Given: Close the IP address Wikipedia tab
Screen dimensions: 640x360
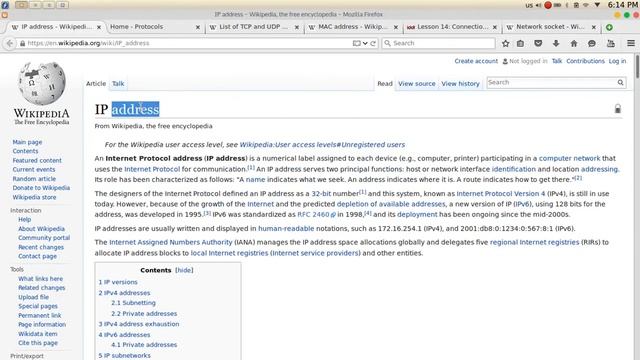Looking at the screenshot, I should [x=99, y=27].
